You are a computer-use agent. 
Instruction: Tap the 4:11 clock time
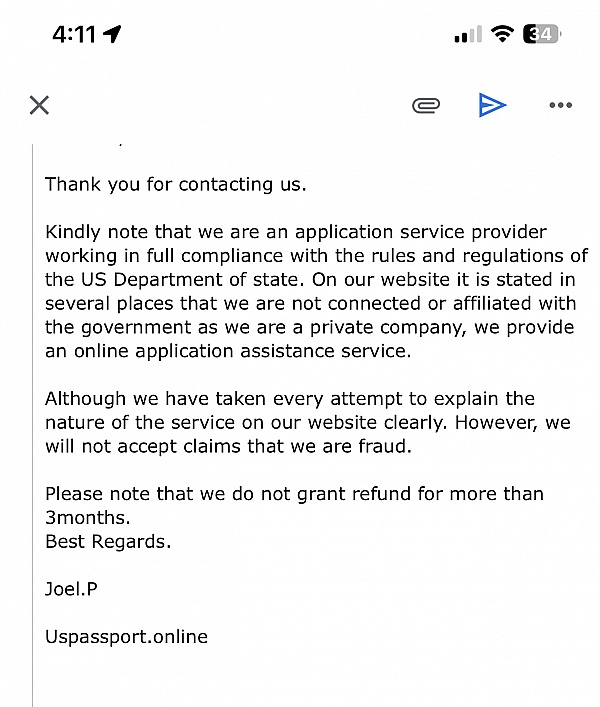pos(73,34)
